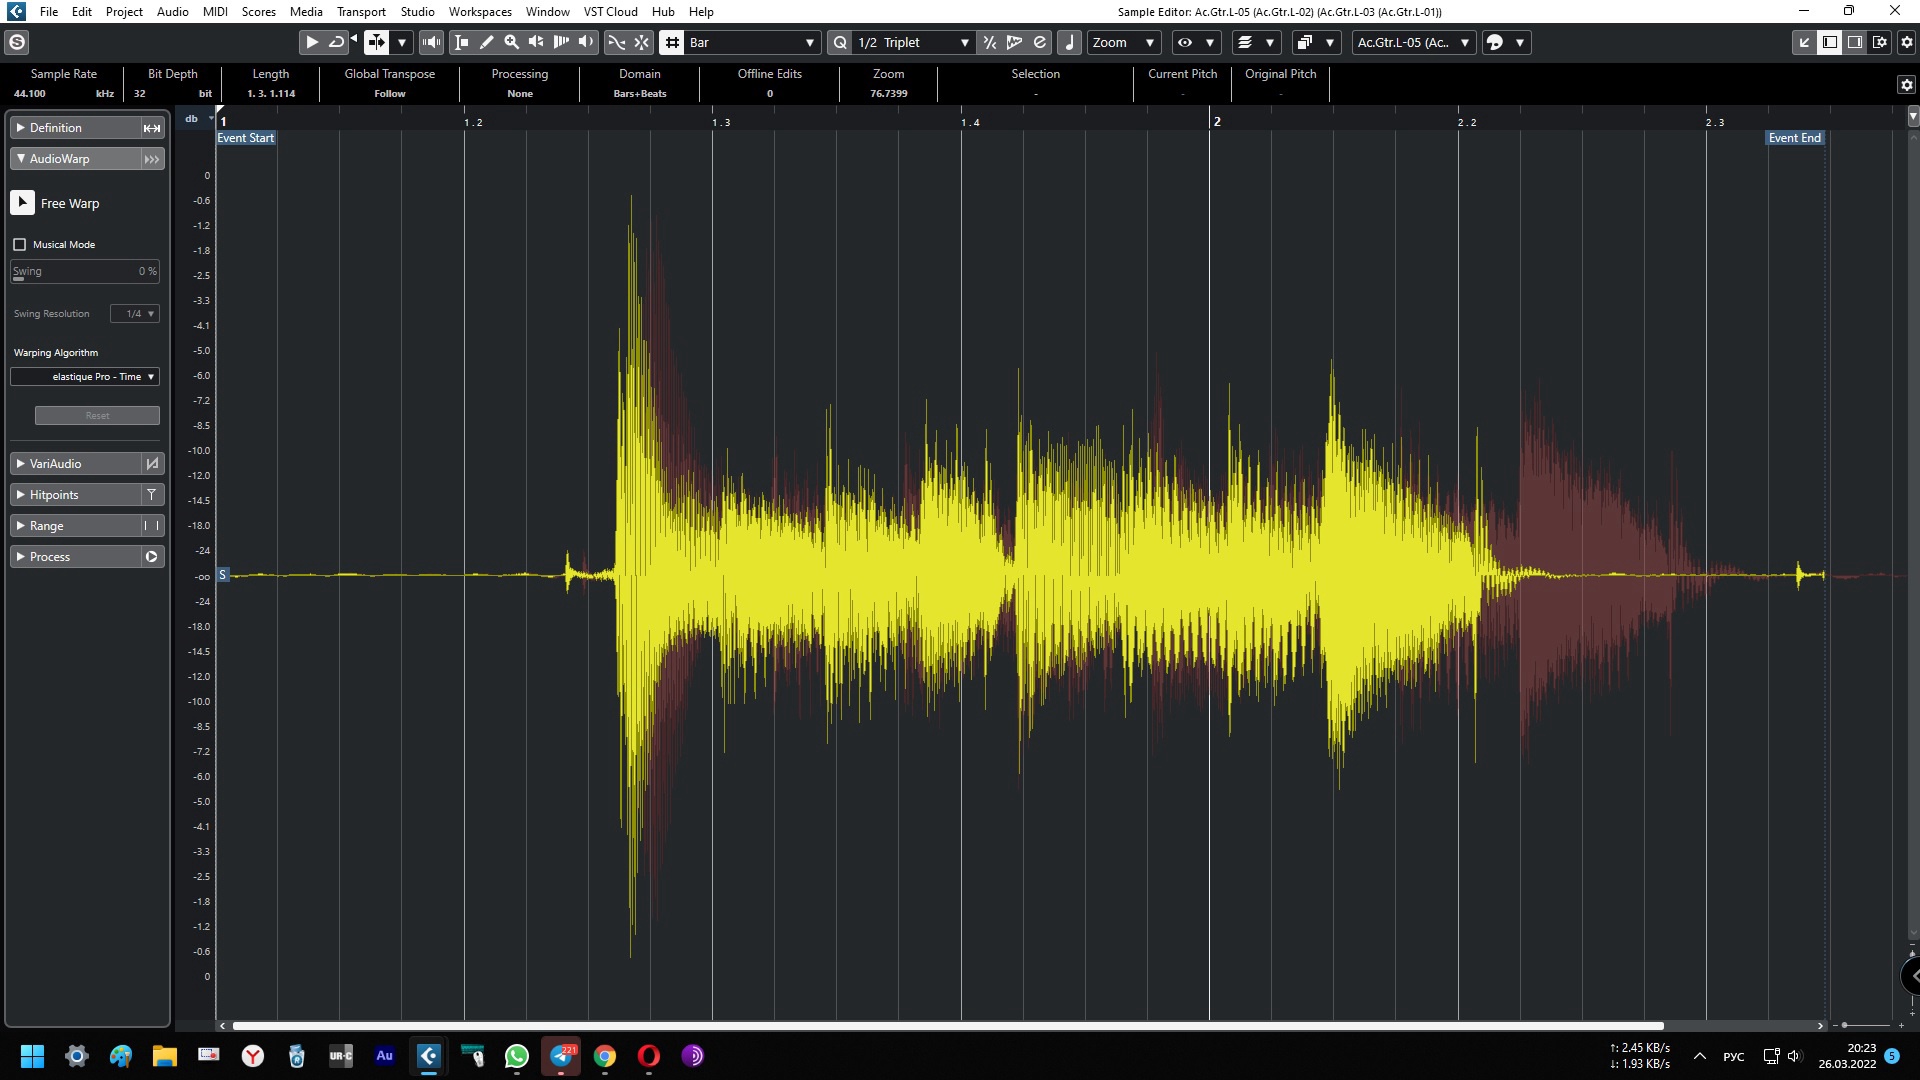Screen dimensions: 1920x1080
Task: Open the Transport menu
Action: tap(361, 11)
